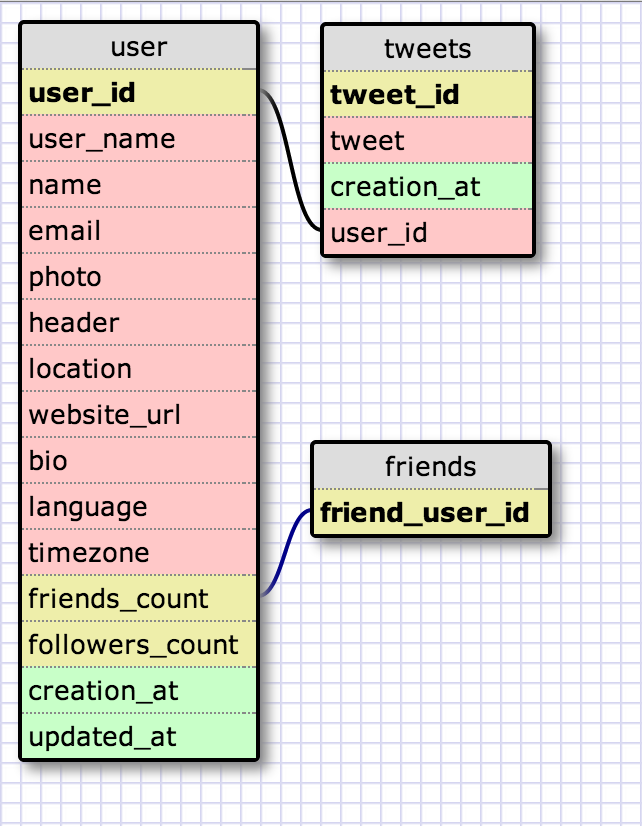Select the friends table header
This screenshot has width=642, height=826.
coord(430,467)
